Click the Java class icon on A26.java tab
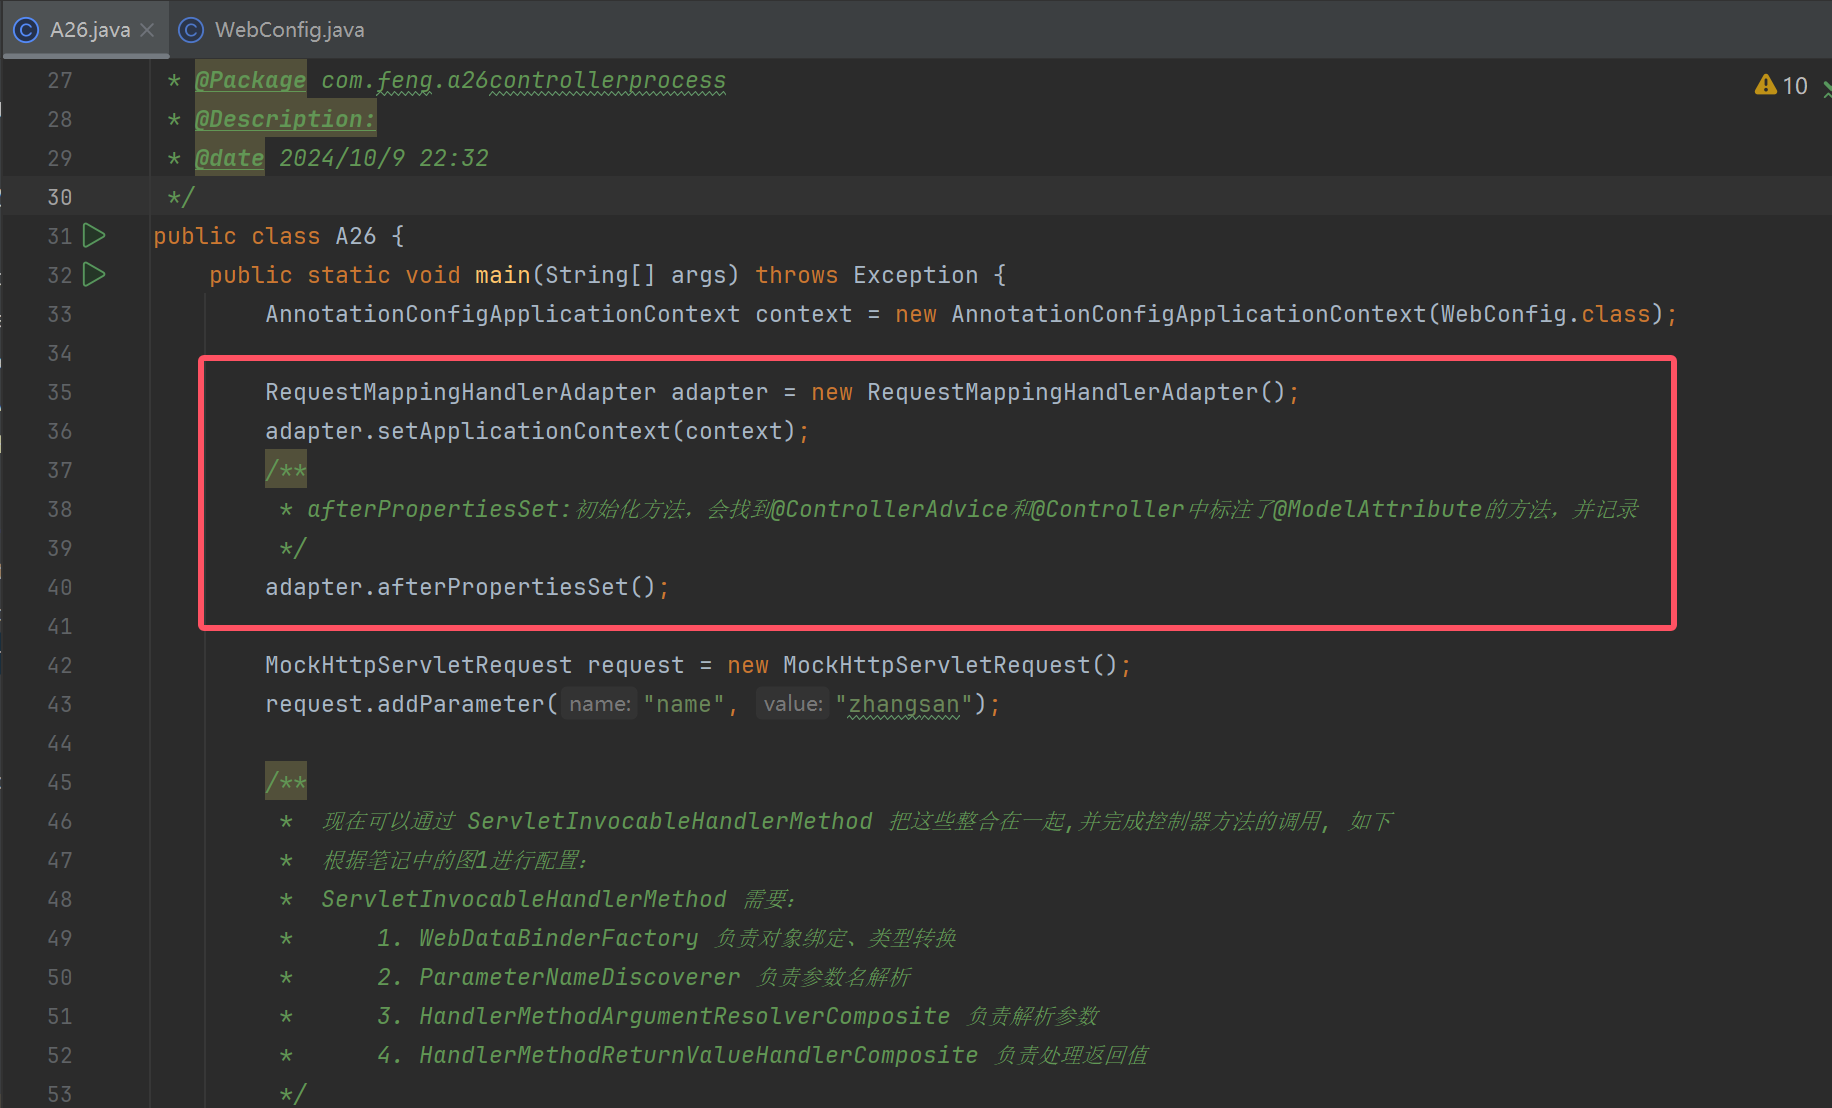Screen dimensions: 1832x1108 tap(25, 30)
